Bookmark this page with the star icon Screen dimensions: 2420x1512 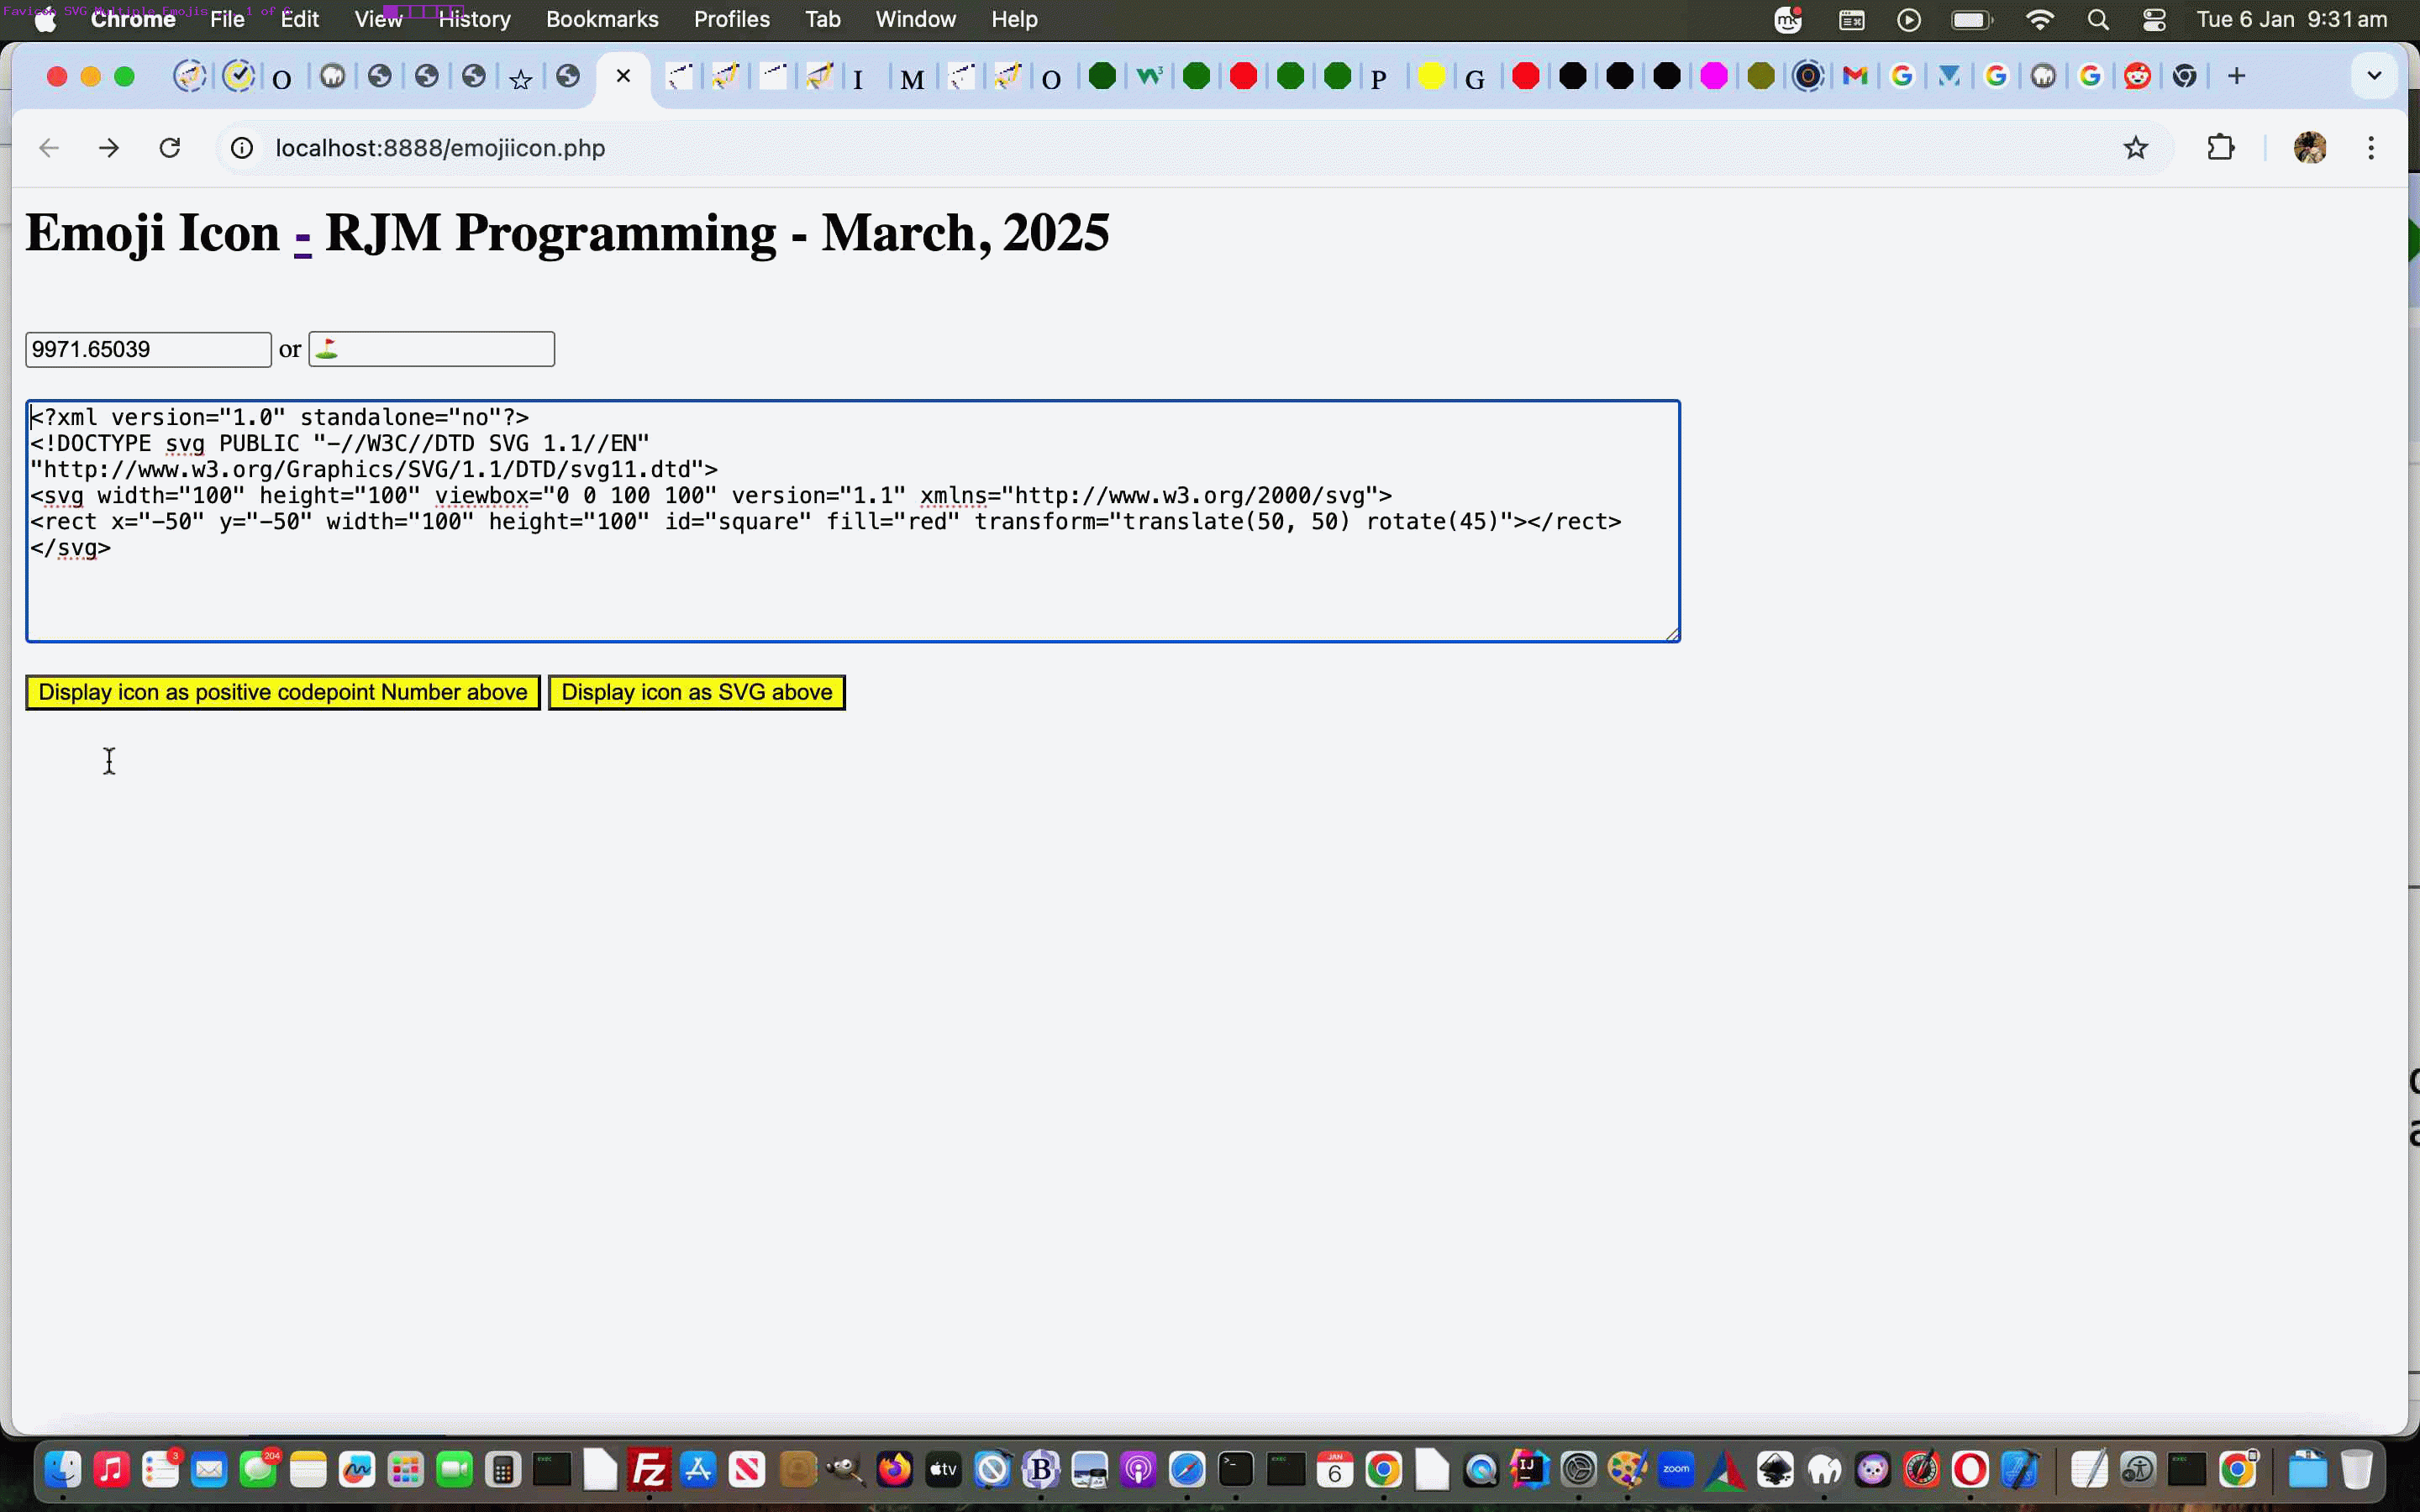[2135, 148]
